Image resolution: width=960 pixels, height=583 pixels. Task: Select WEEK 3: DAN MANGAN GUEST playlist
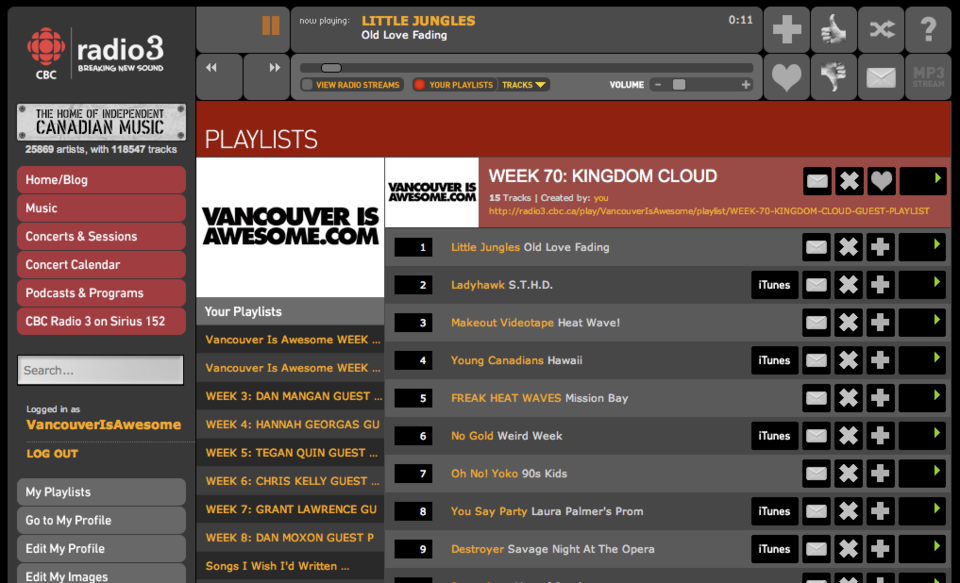coord(290,396)
